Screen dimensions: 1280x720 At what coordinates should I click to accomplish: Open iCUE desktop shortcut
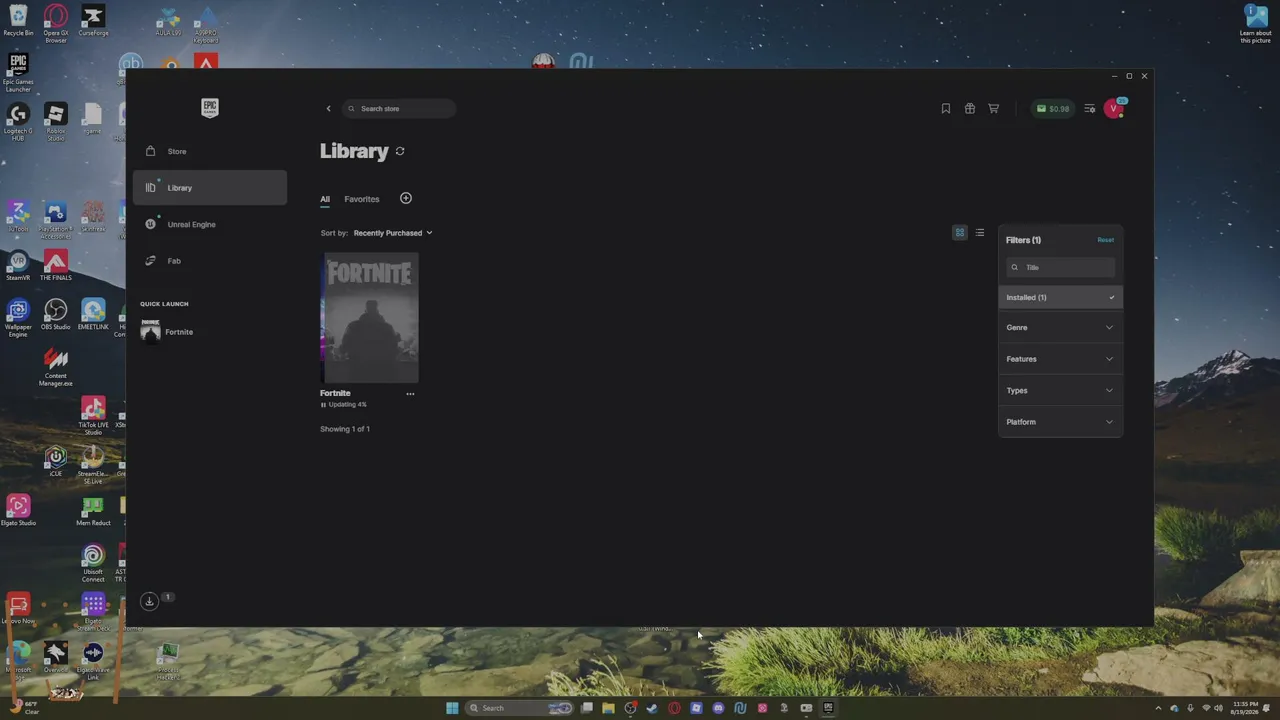56,461
